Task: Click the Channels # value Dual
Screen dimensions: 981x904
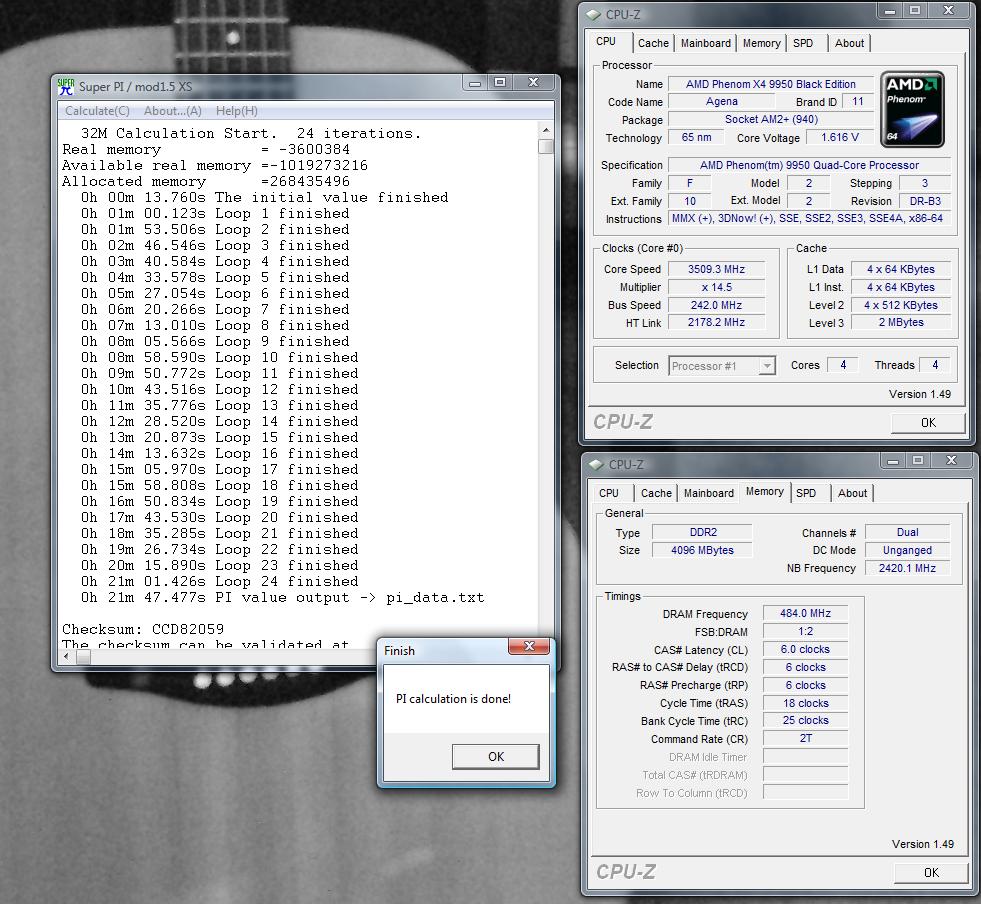Action: pyautogui.click(x=908, y=532)
